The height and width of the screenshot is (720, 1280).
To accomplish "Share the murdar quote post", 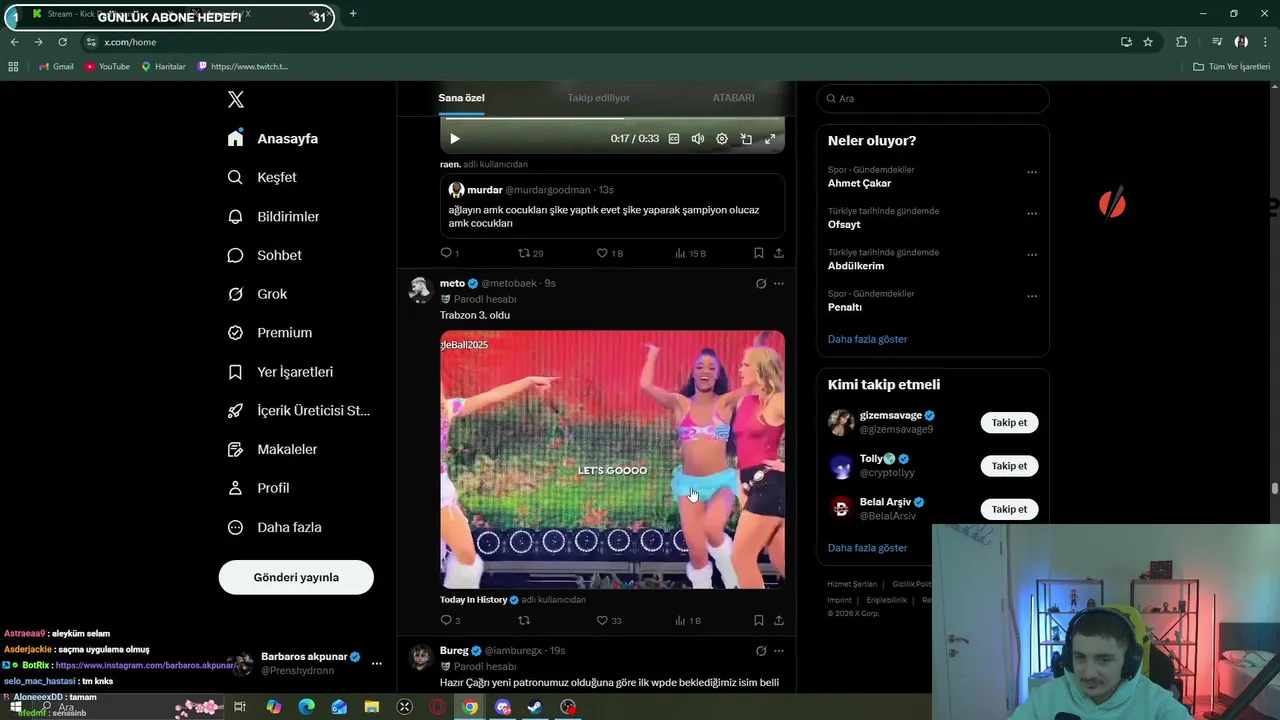I will pyautogui.click(x=779, y=253).
